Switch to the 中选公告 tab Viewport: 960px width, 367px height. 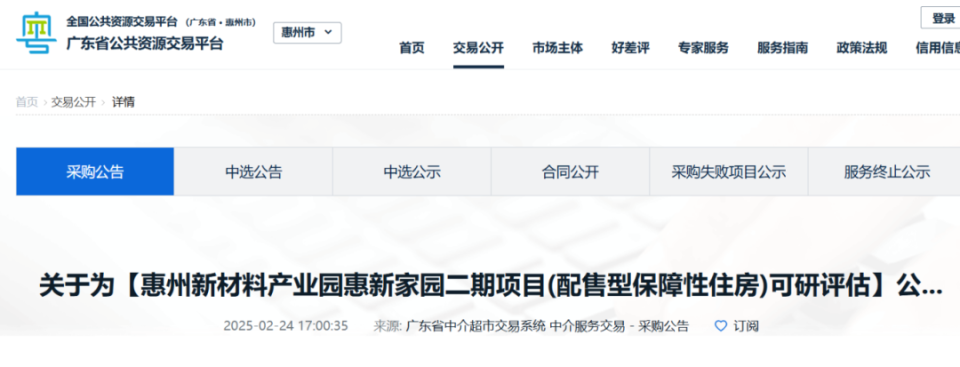(x=253, y=172)
